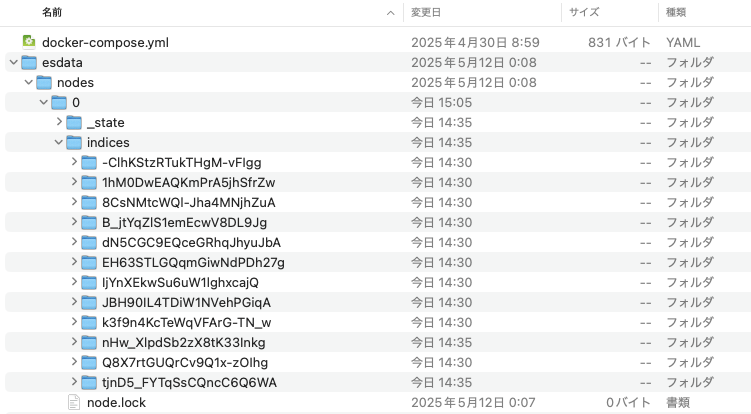The width and height of the screenshot is (751, 414).
Task: Expand the B_jtYqZlS1emEcwV8DL9Jg folder
Action: pyautogui.click(x=74, y=222)
